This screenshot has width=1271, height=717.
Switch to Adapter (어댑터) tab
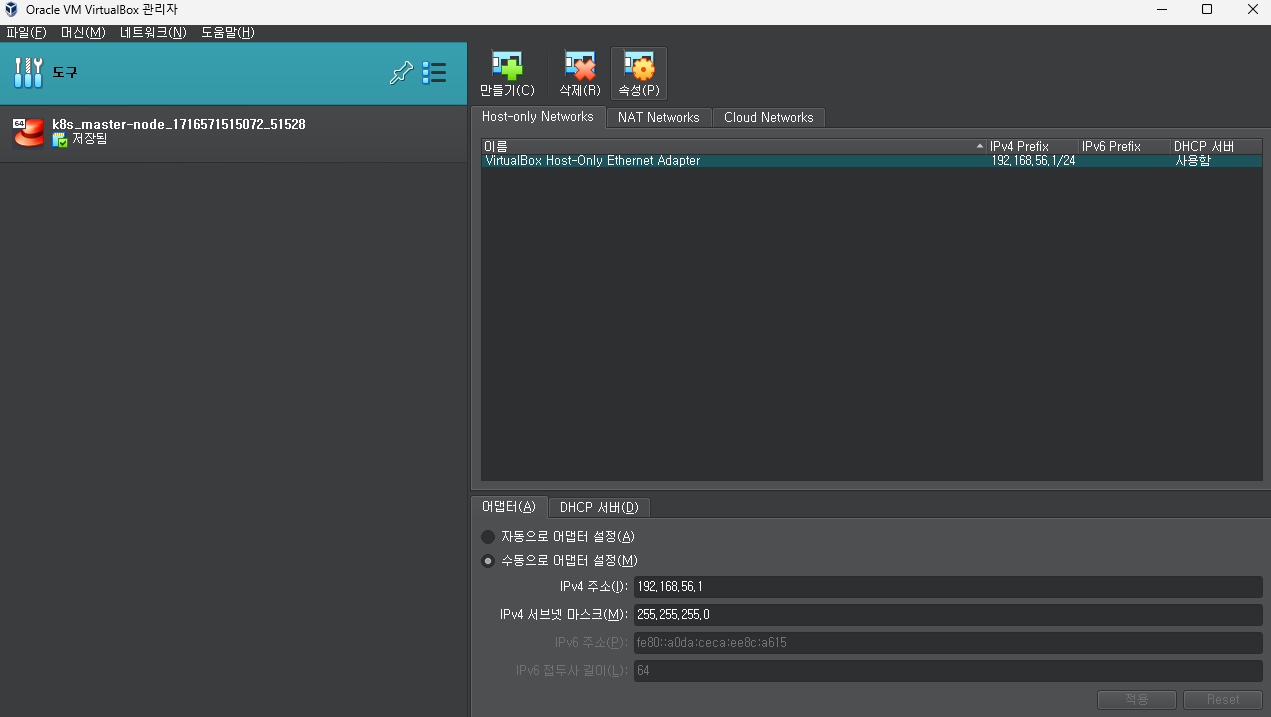coord(510,506)
